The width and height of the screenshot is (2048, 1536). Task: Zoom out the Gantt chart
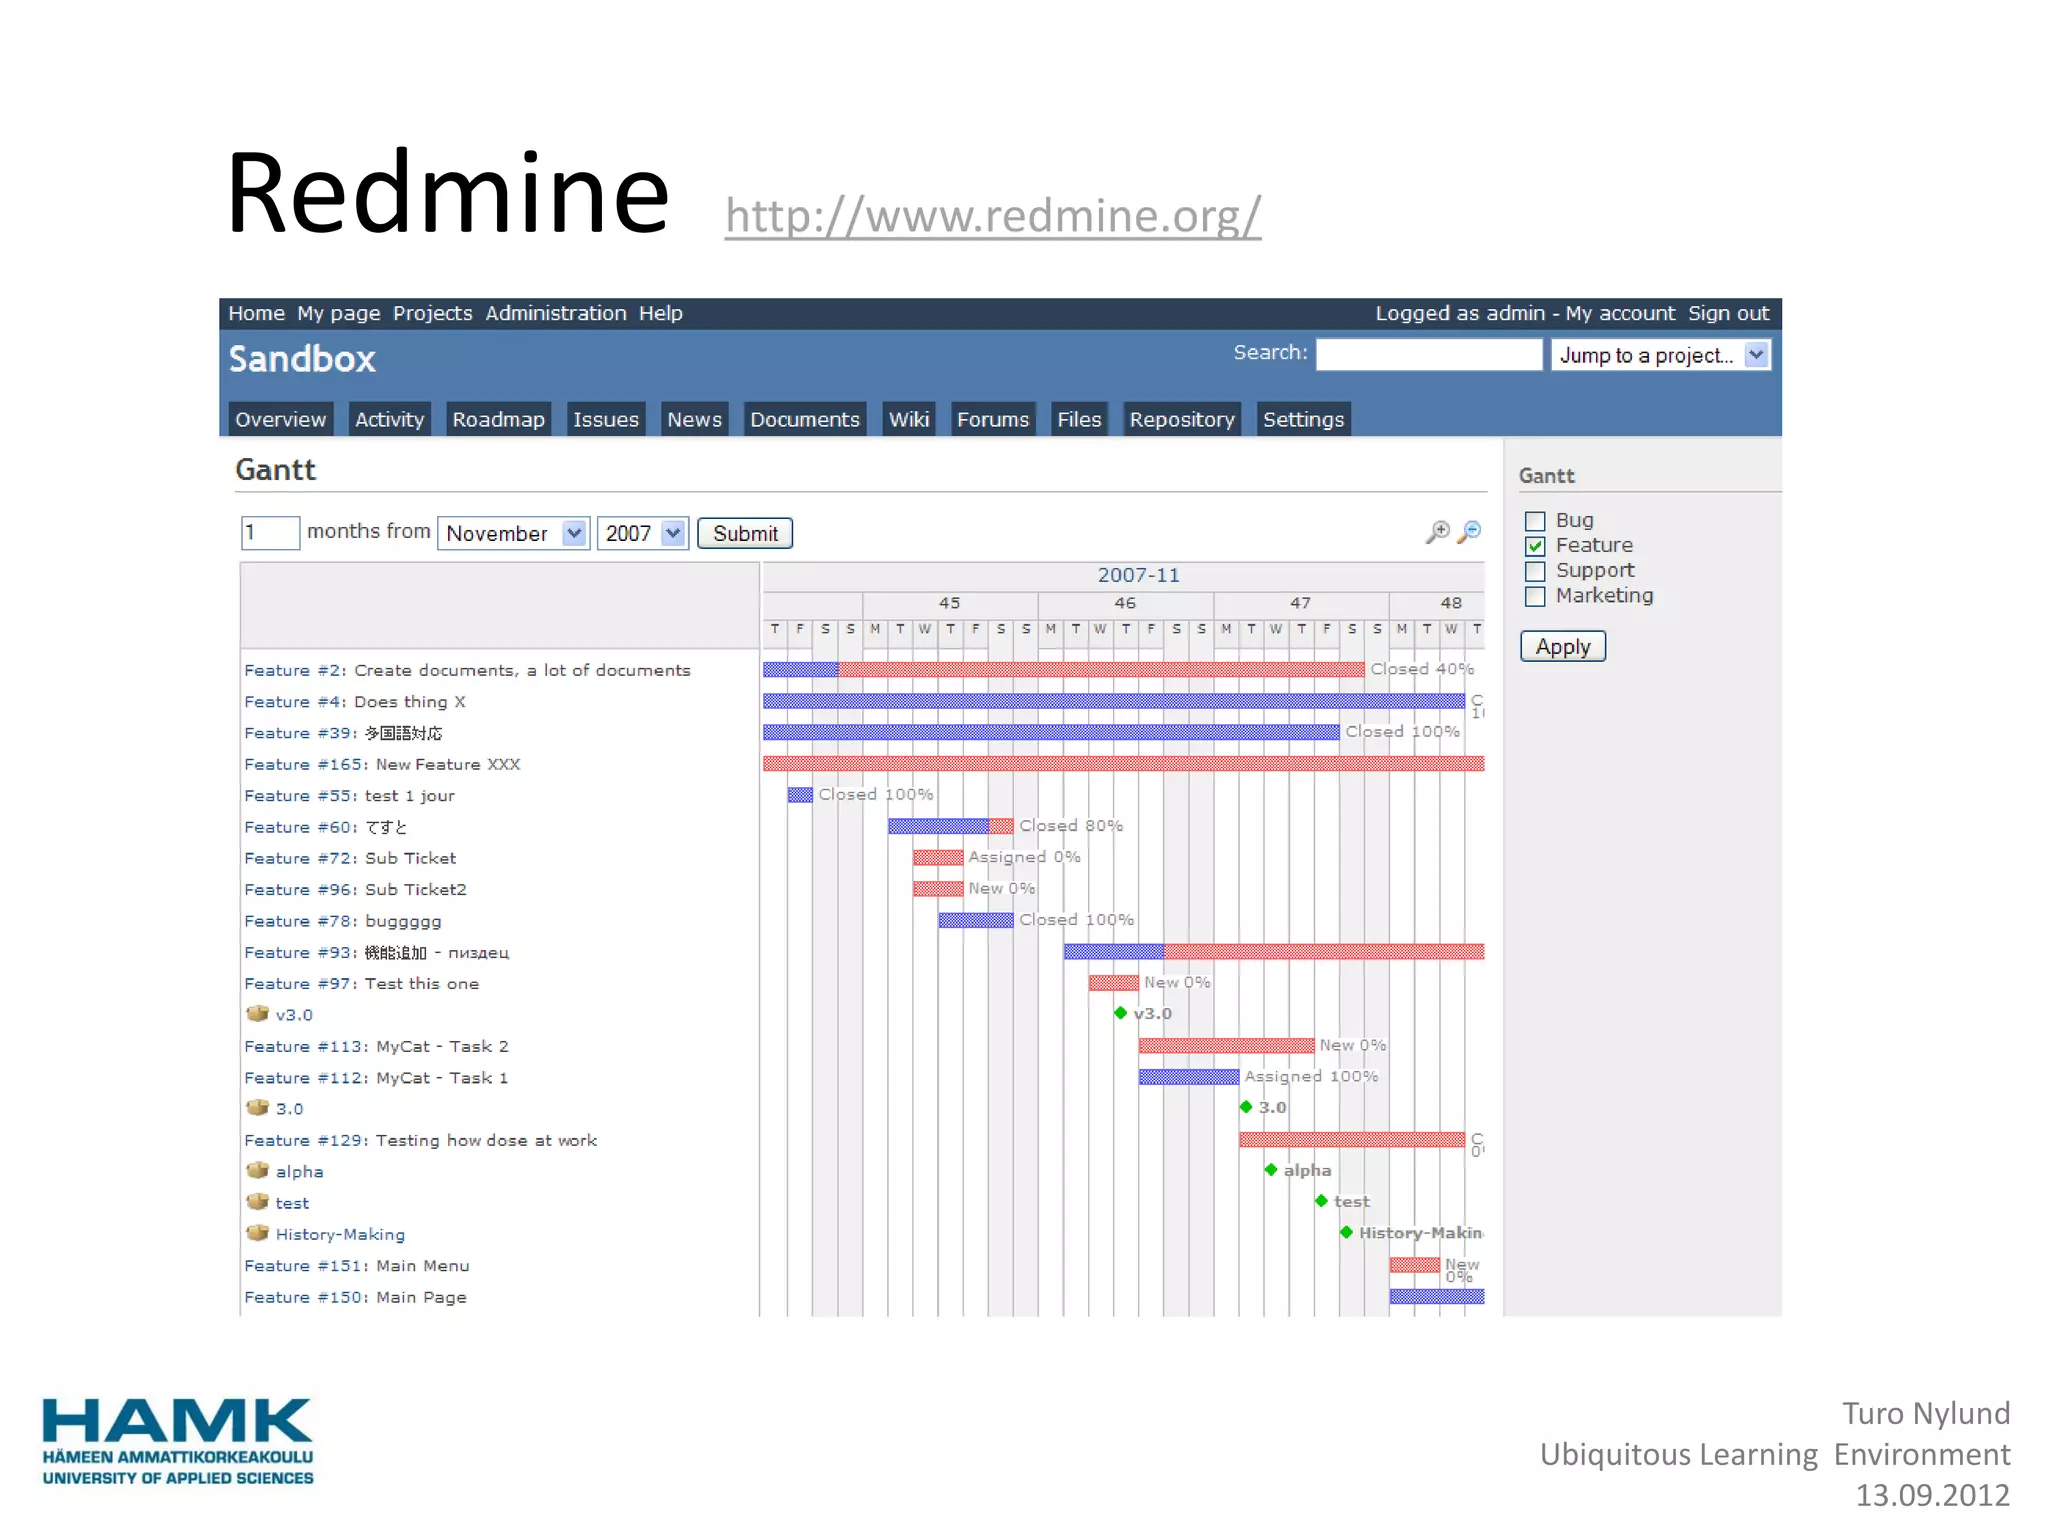coord(1469,532)
